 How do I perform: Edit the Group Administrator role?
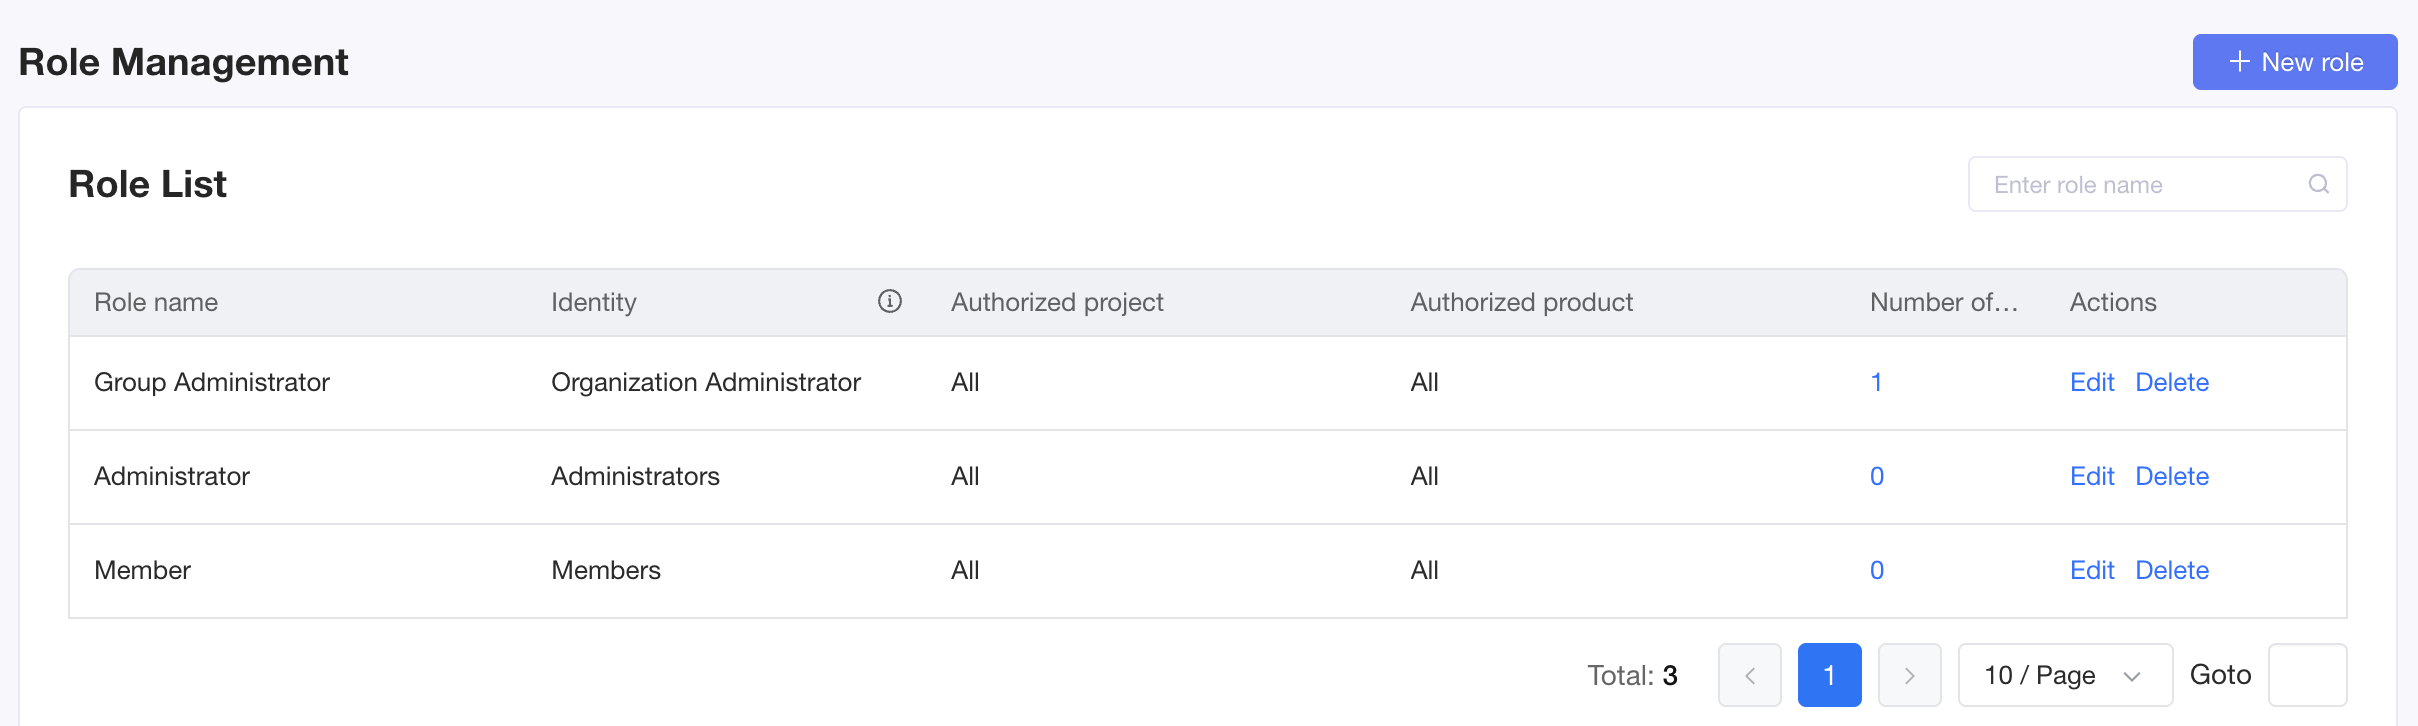(x=2092, y=382)
